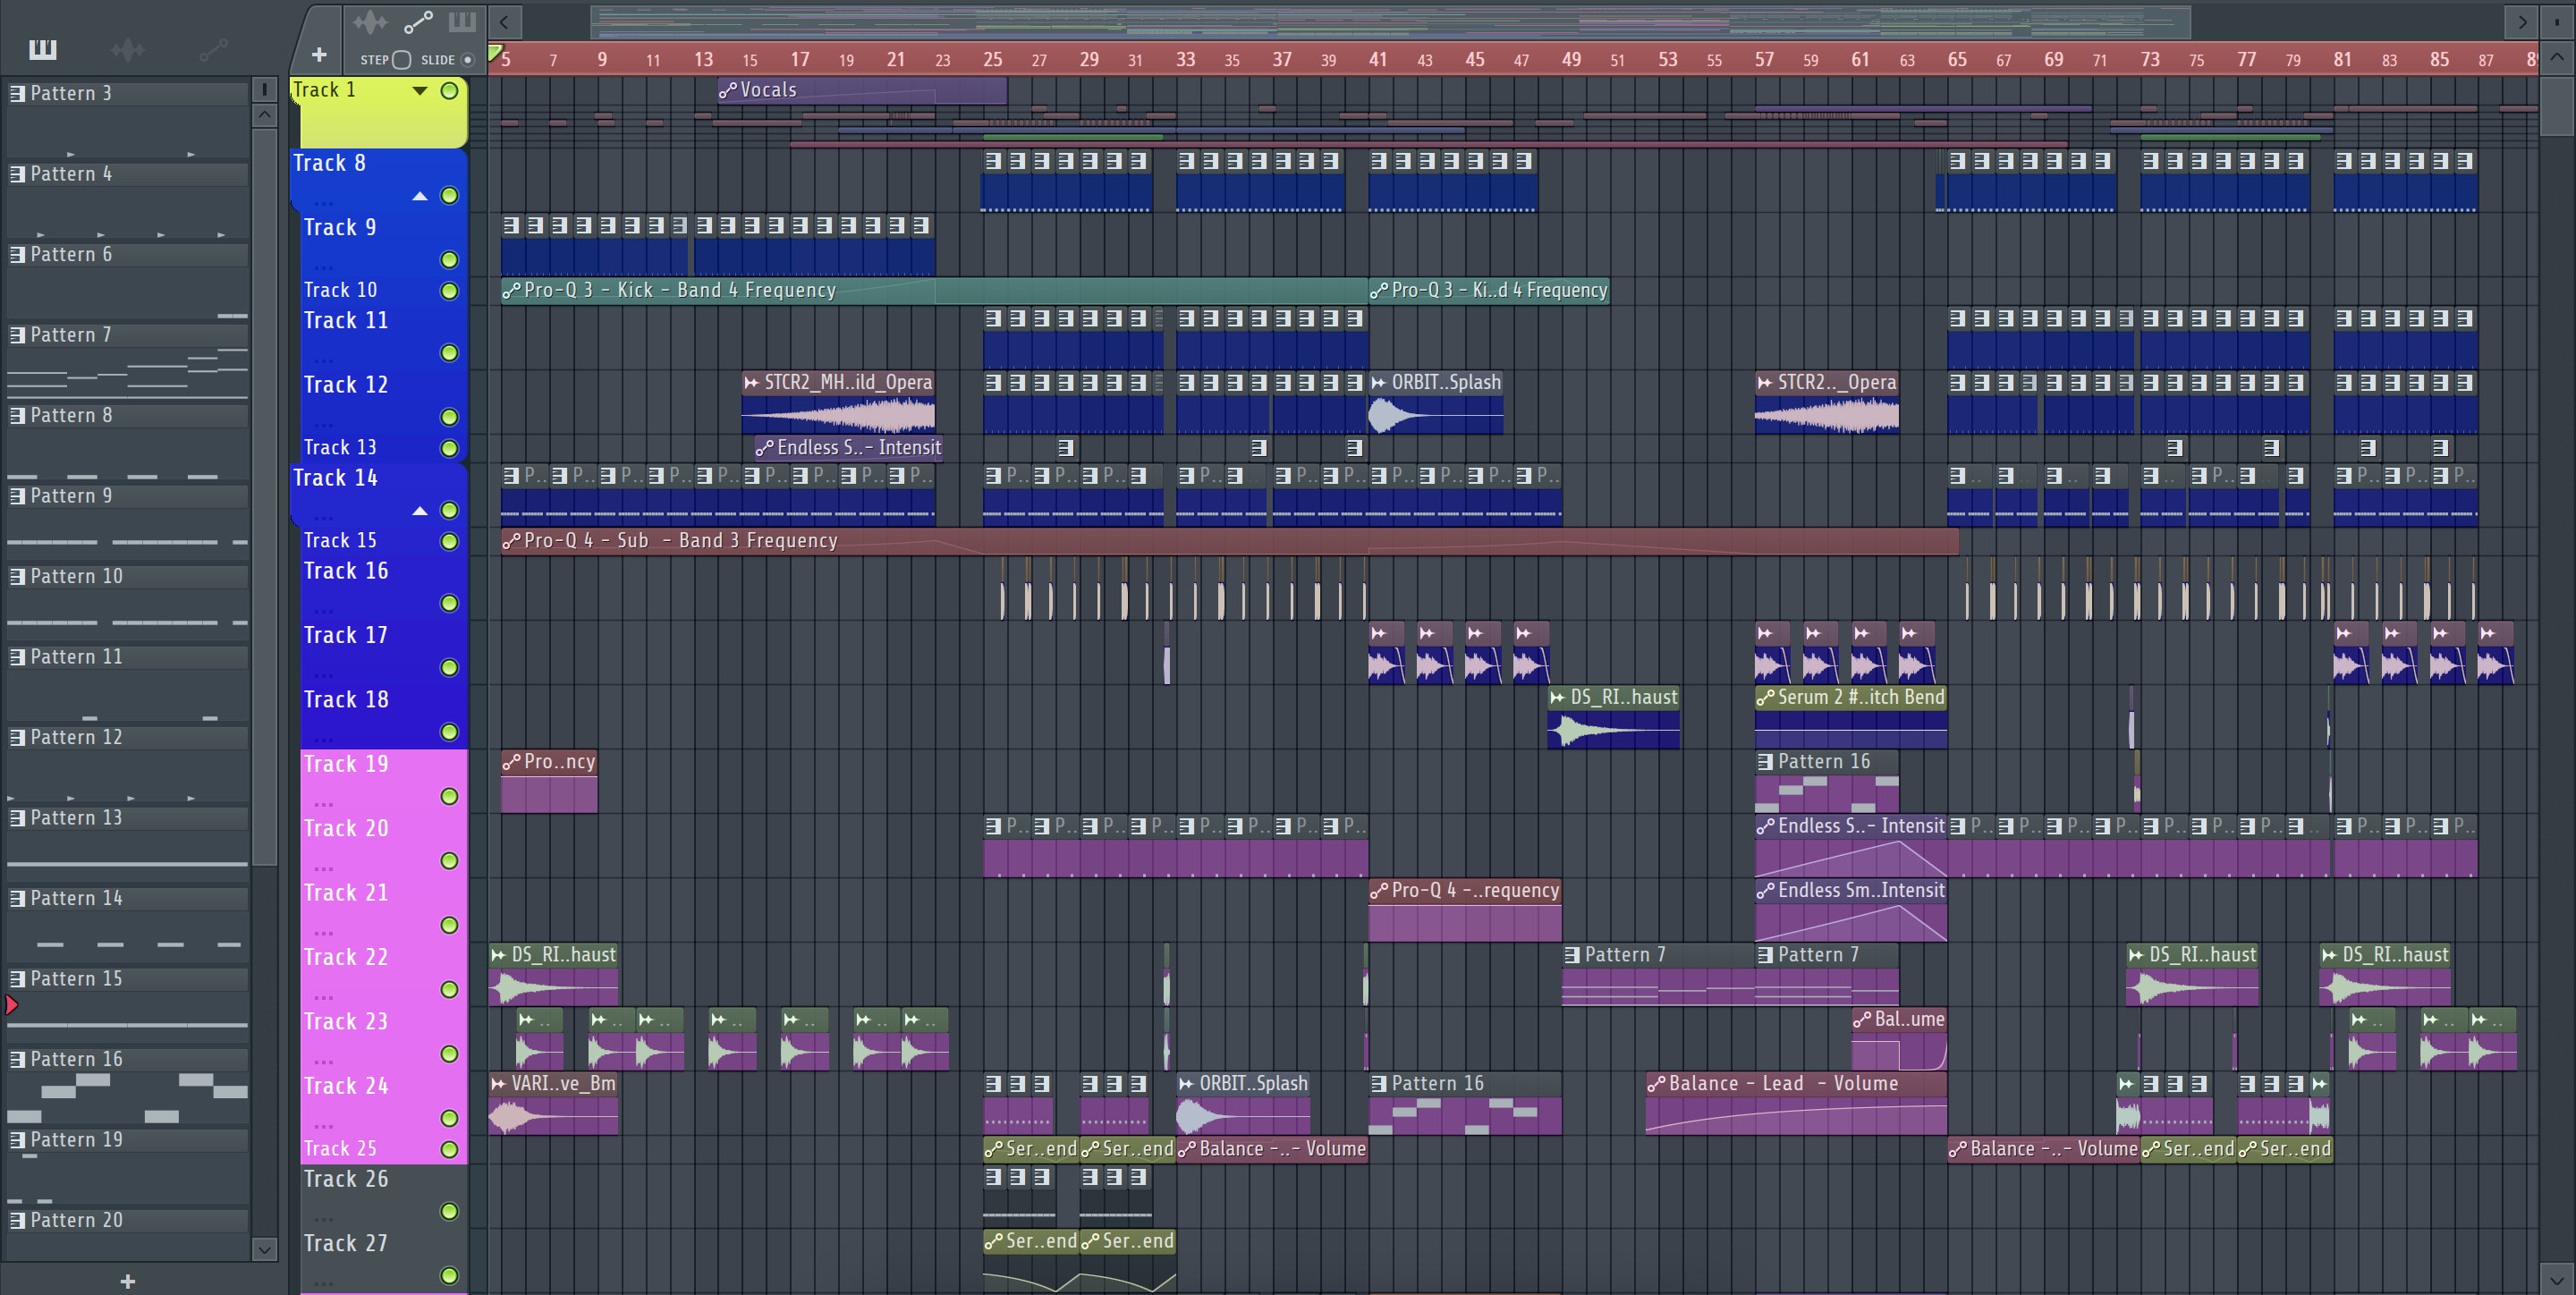Viewport: 2576px width, 1295px height.
Task: Click the red play marker beside Pattern 15
Action: (x=11, y=1004)
